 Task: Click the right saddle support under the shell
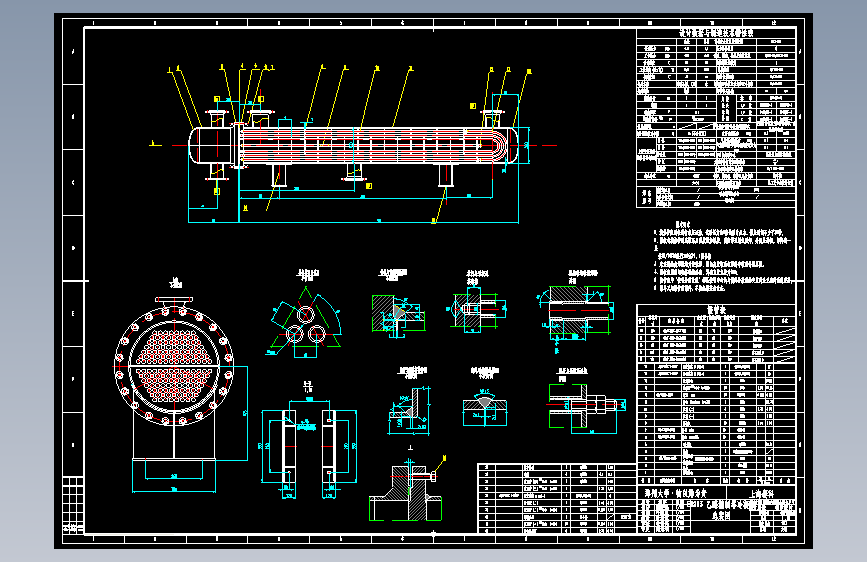[x=446, y=175]
